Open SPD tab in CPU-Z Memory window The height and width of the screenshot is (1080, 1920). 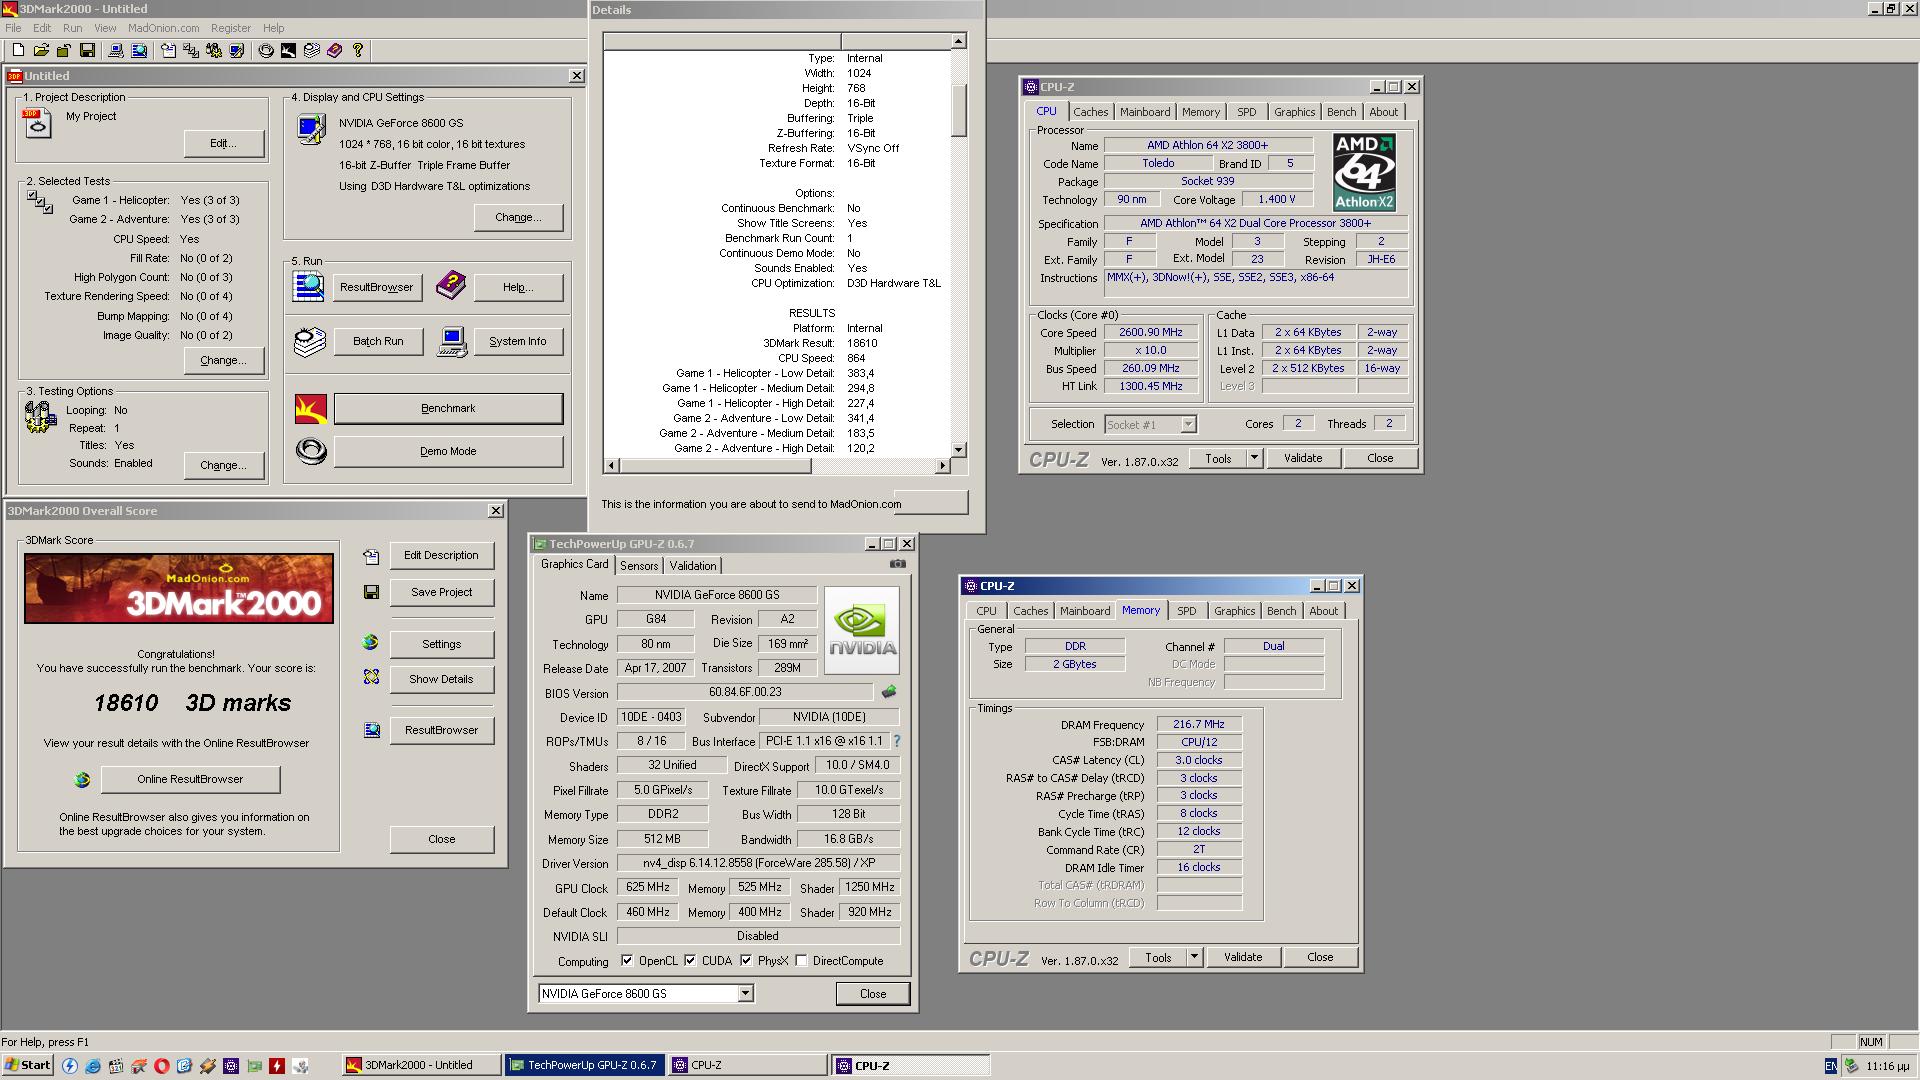pyautogui.click(x=1186, y=611)
